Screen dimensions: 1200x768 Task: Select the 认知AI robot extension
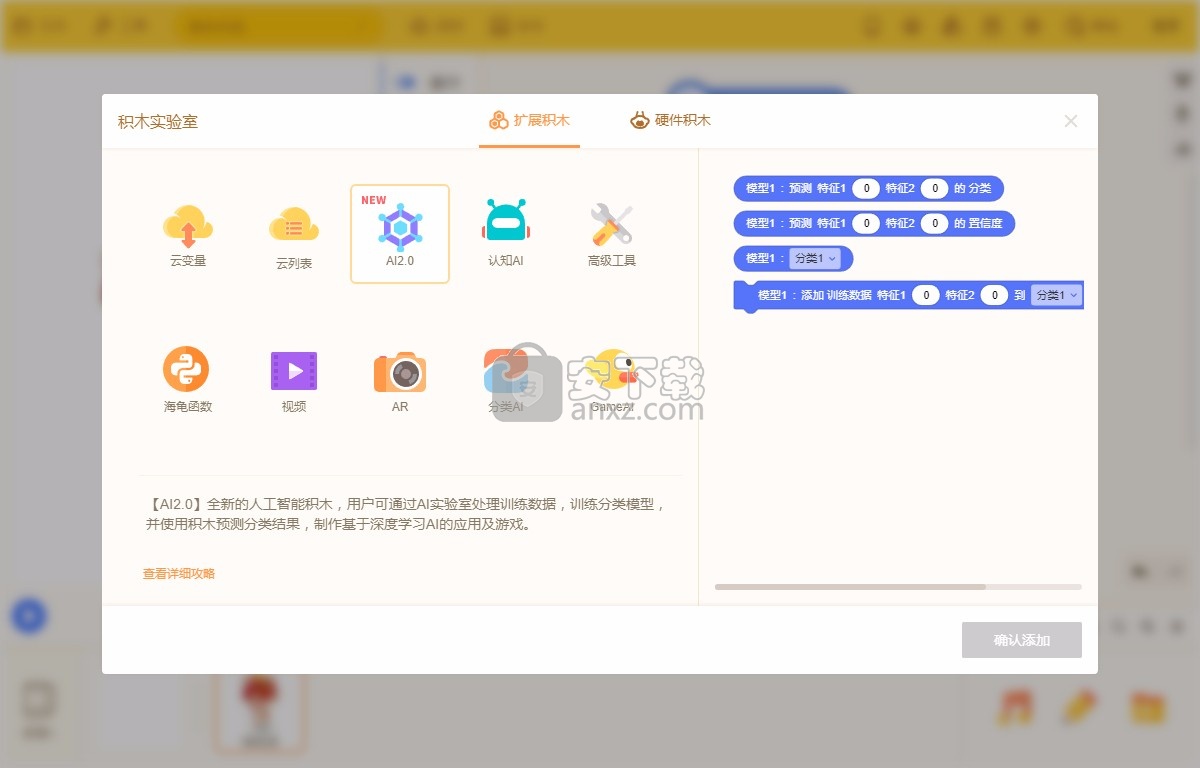pyautogui.click(x=506, y=235)
